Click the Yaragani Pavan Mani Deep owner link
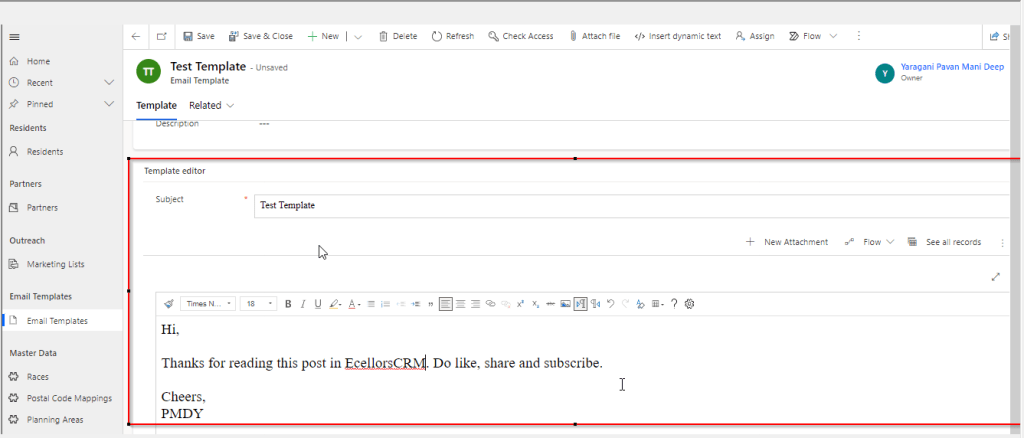Screen dimensions: 1024x438 (952, 66)
